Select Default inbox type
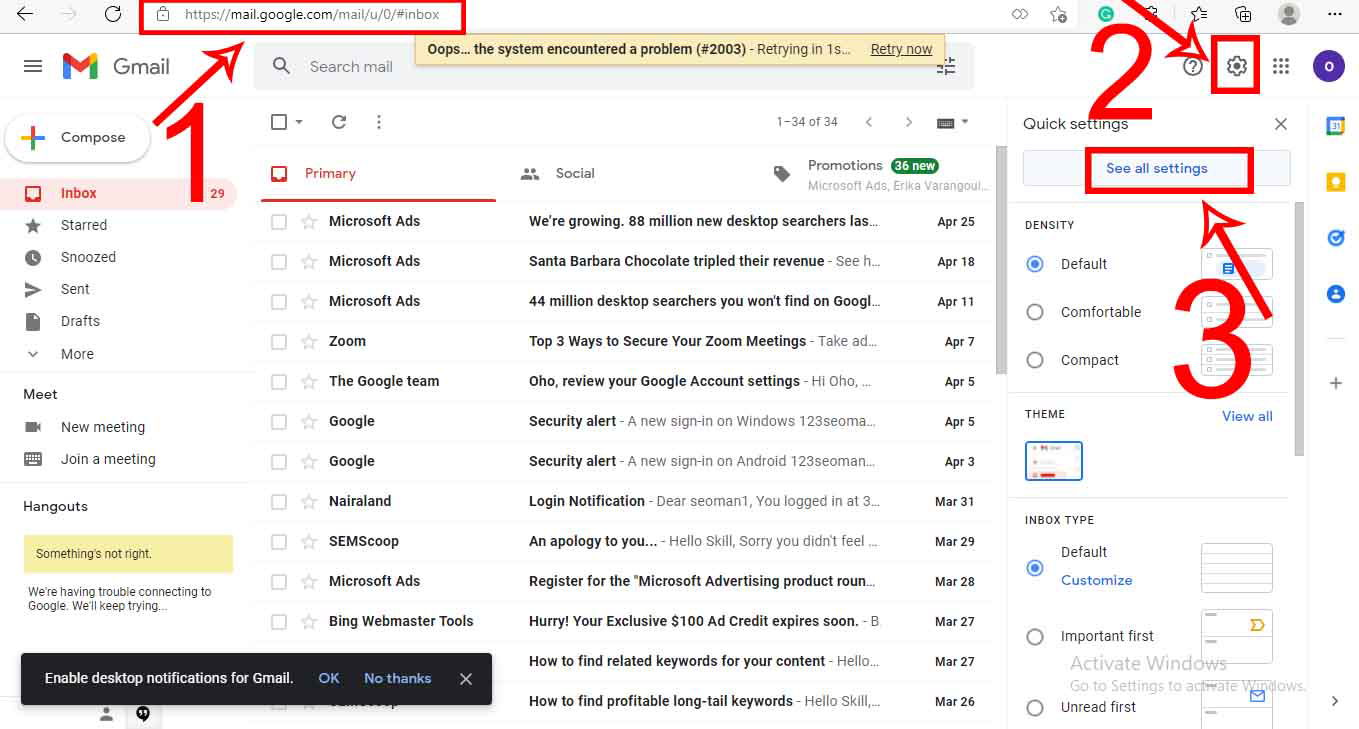Screen dimensions: 1359x729 [x=1035, y=568]
